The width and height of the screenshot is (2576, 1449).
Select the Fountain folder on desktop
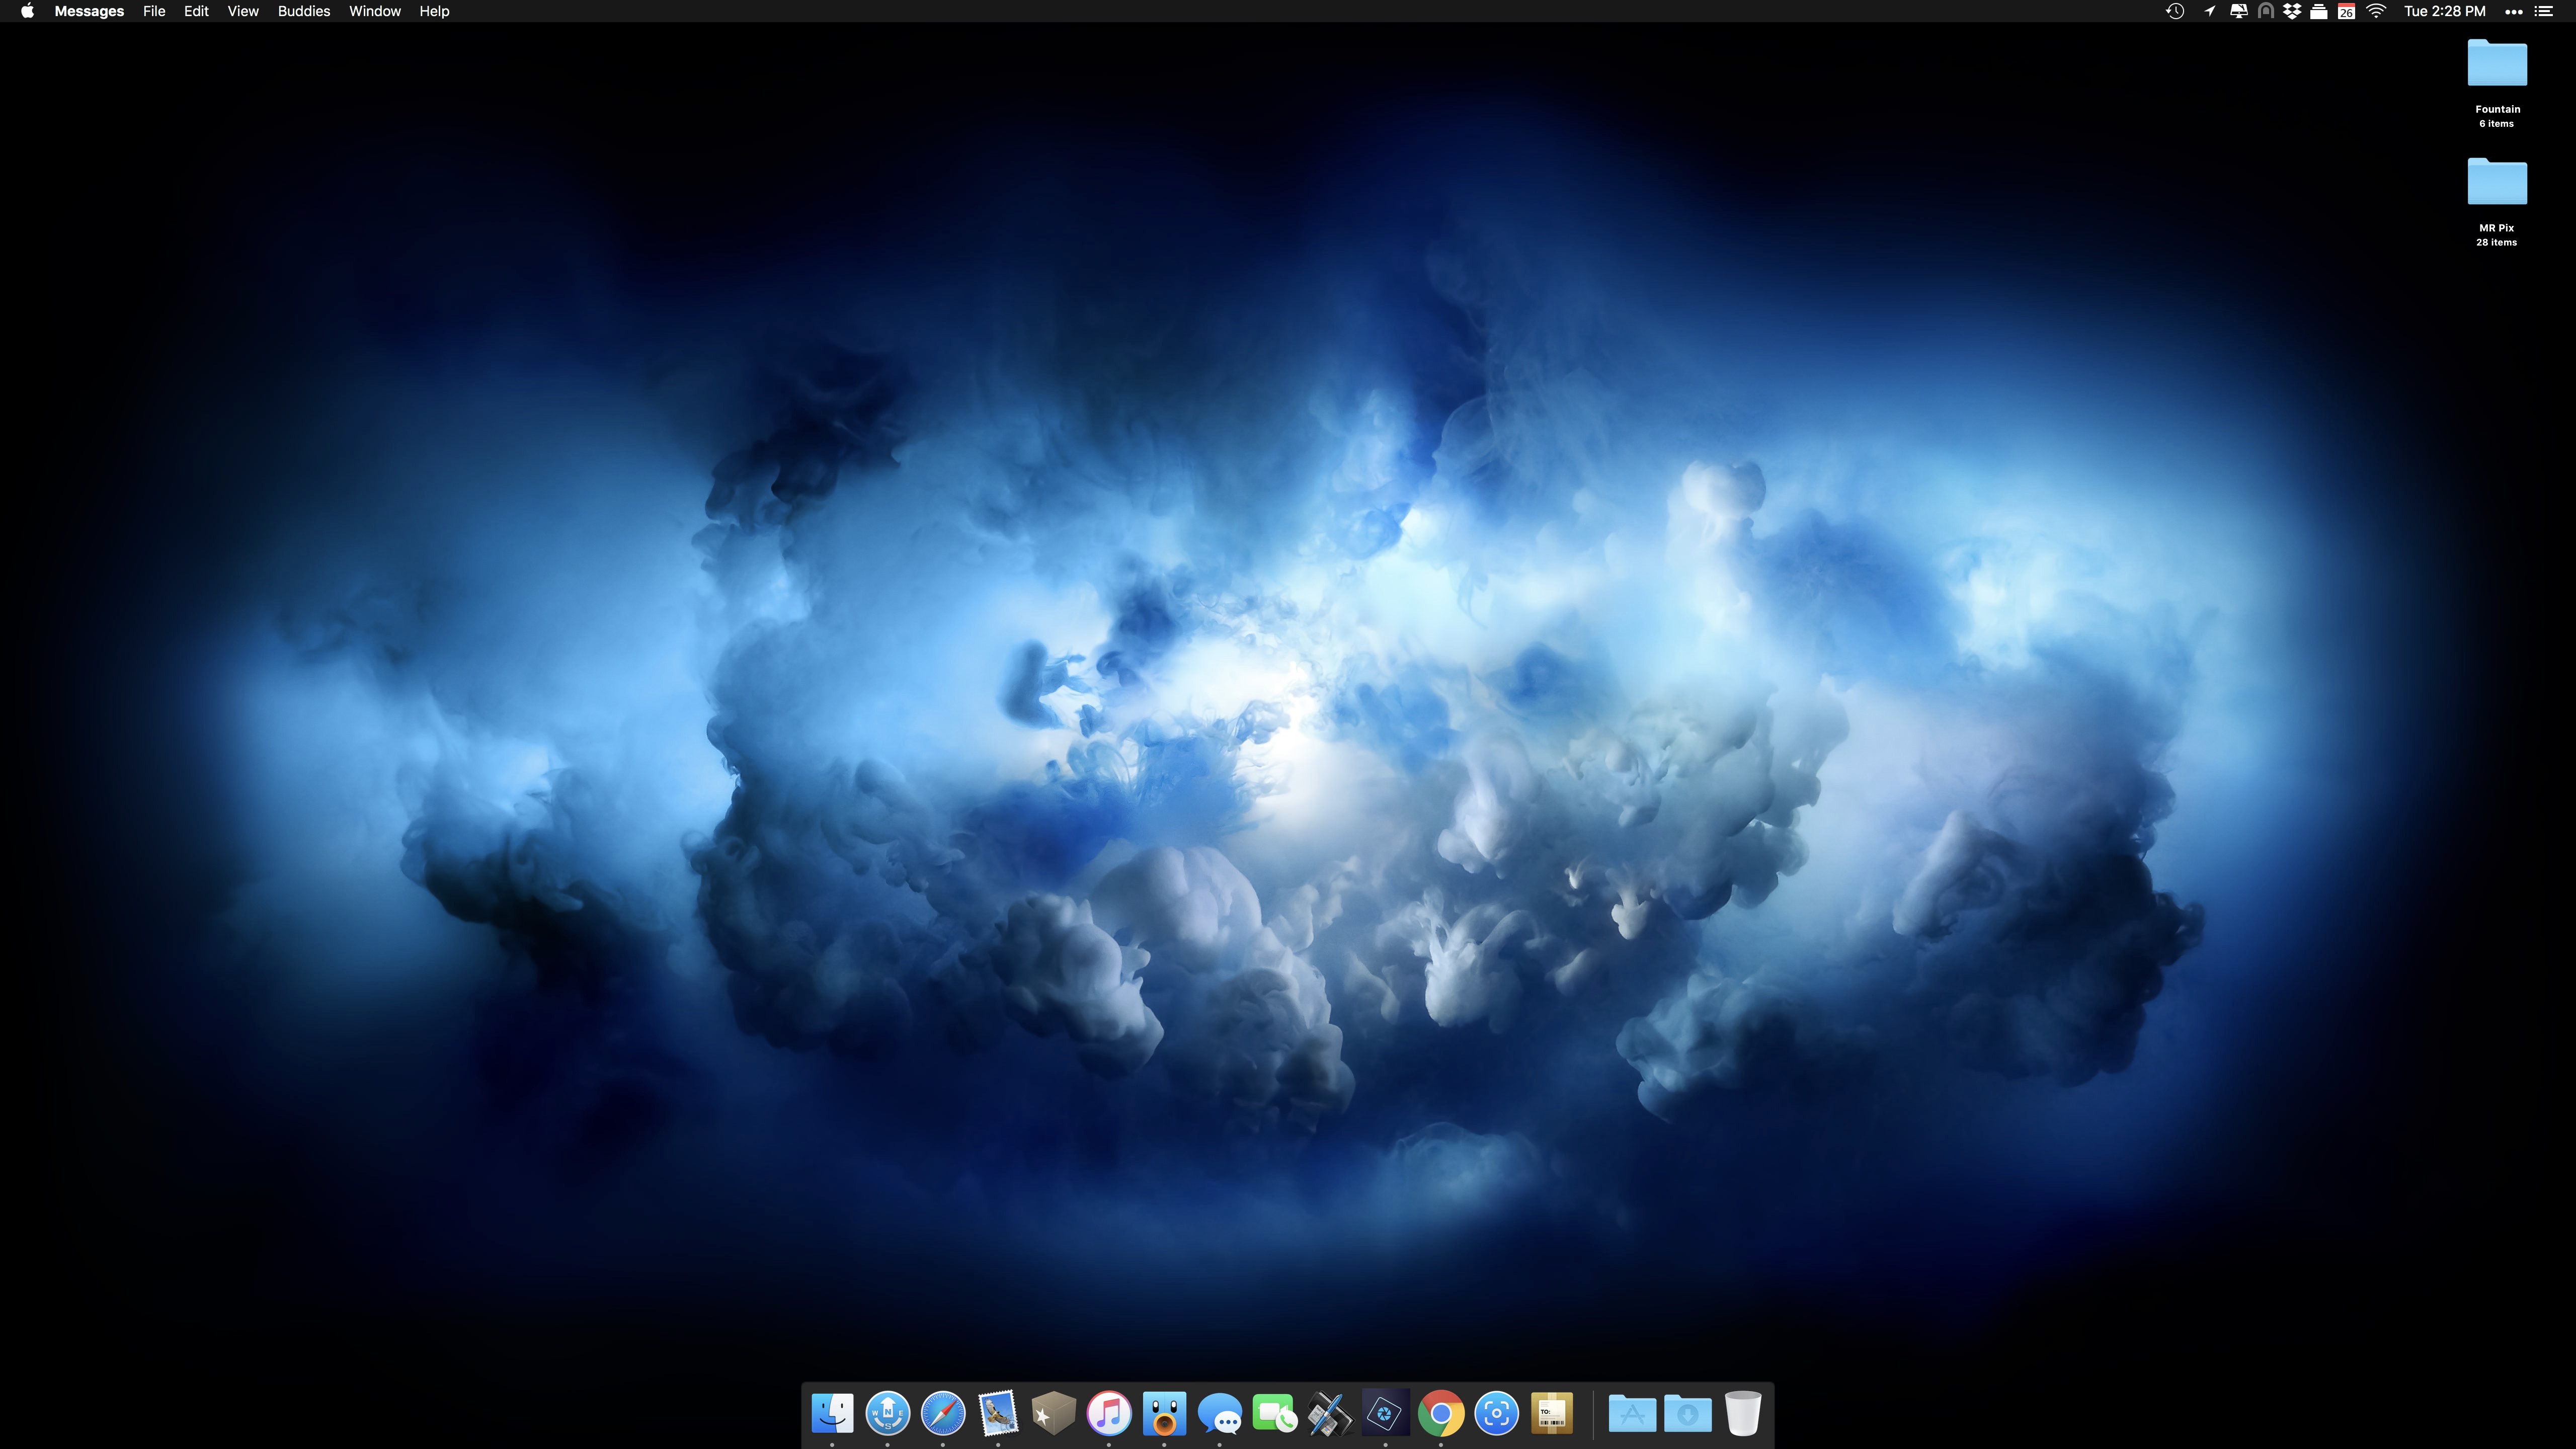tap(2496, 66)
